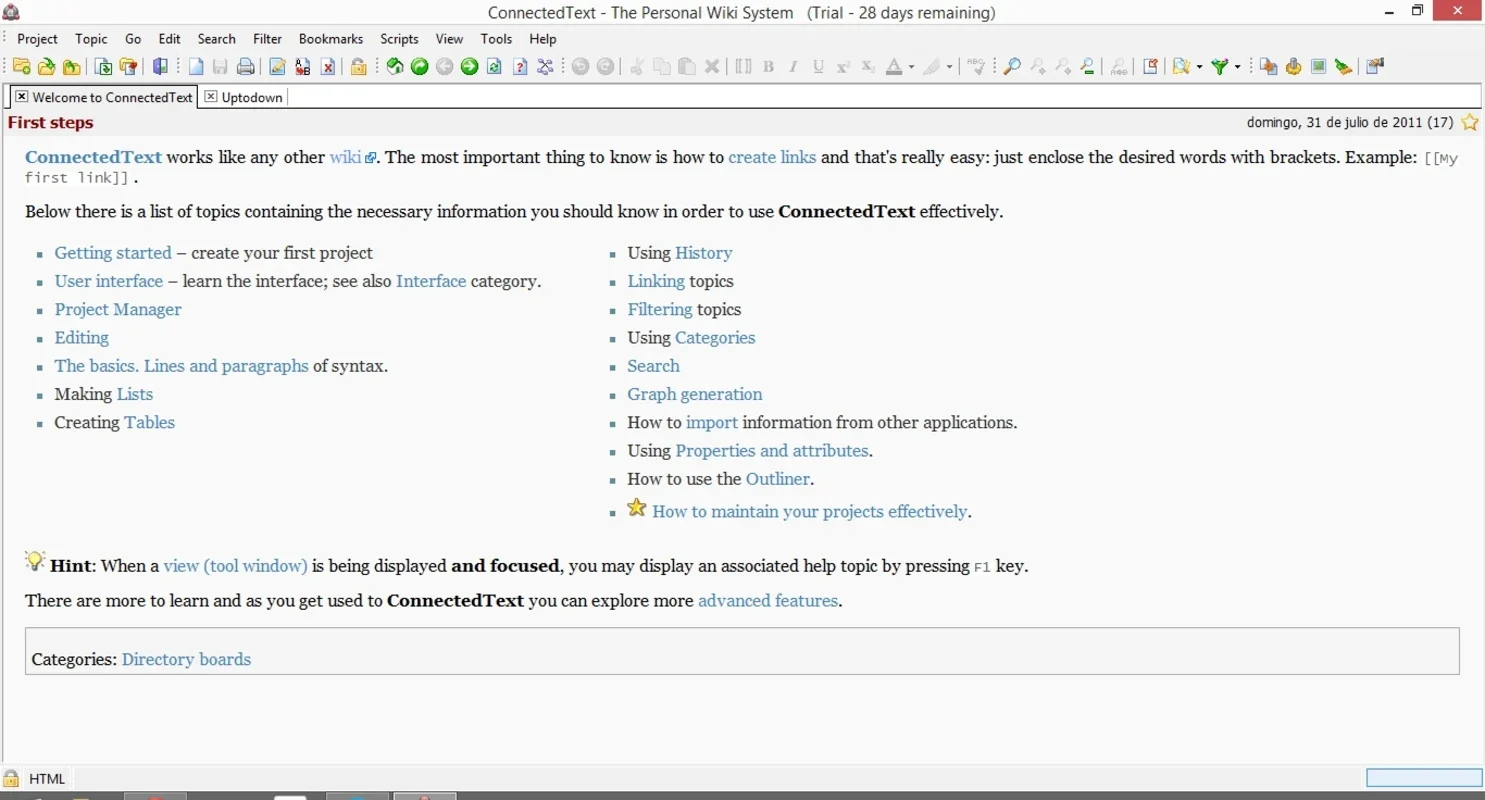
Task: Open the highlighter color dropdown arrow
Action: 949,67
